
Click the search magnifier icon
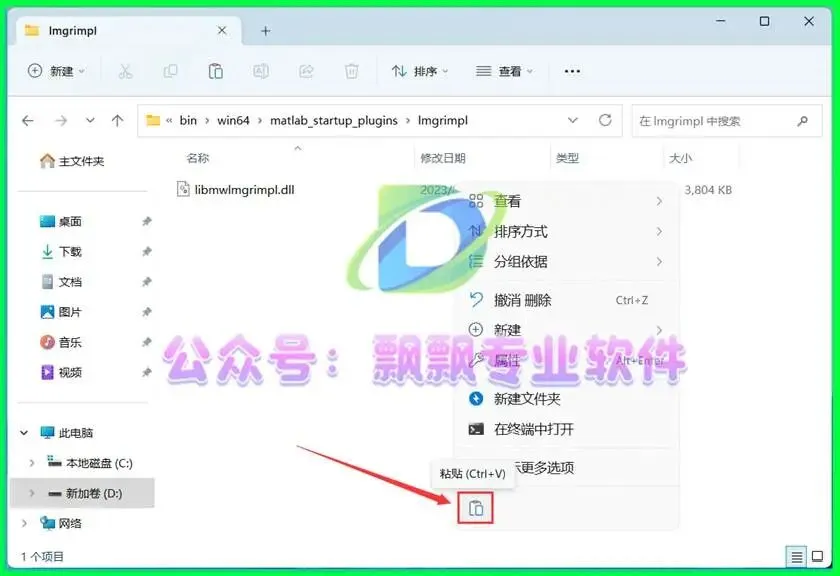802,121
